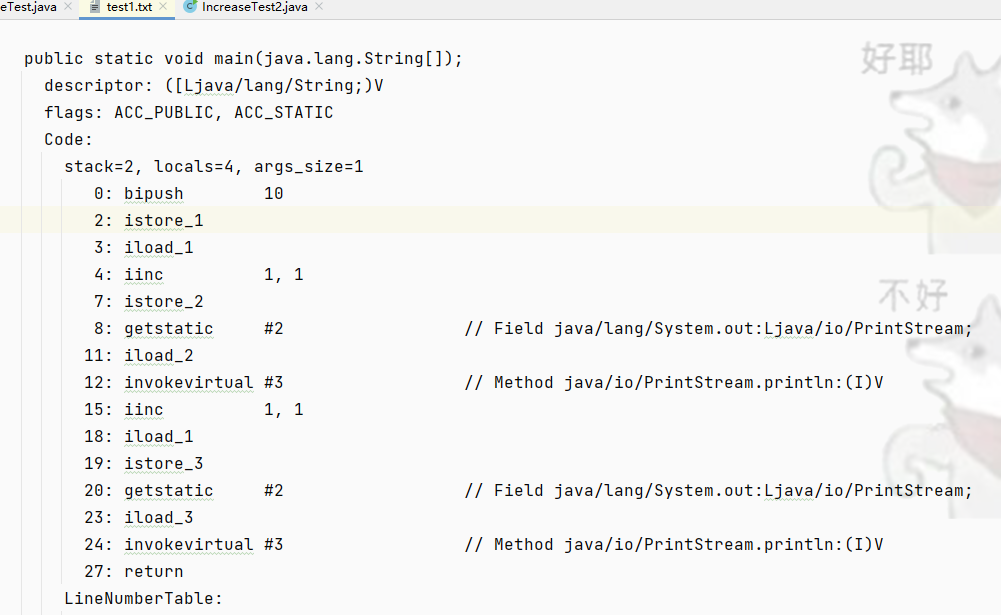This screenshot has height=615, width=1001.
Task: Open the partially visible eTest.java tab
Action: (x=28, y=7)
